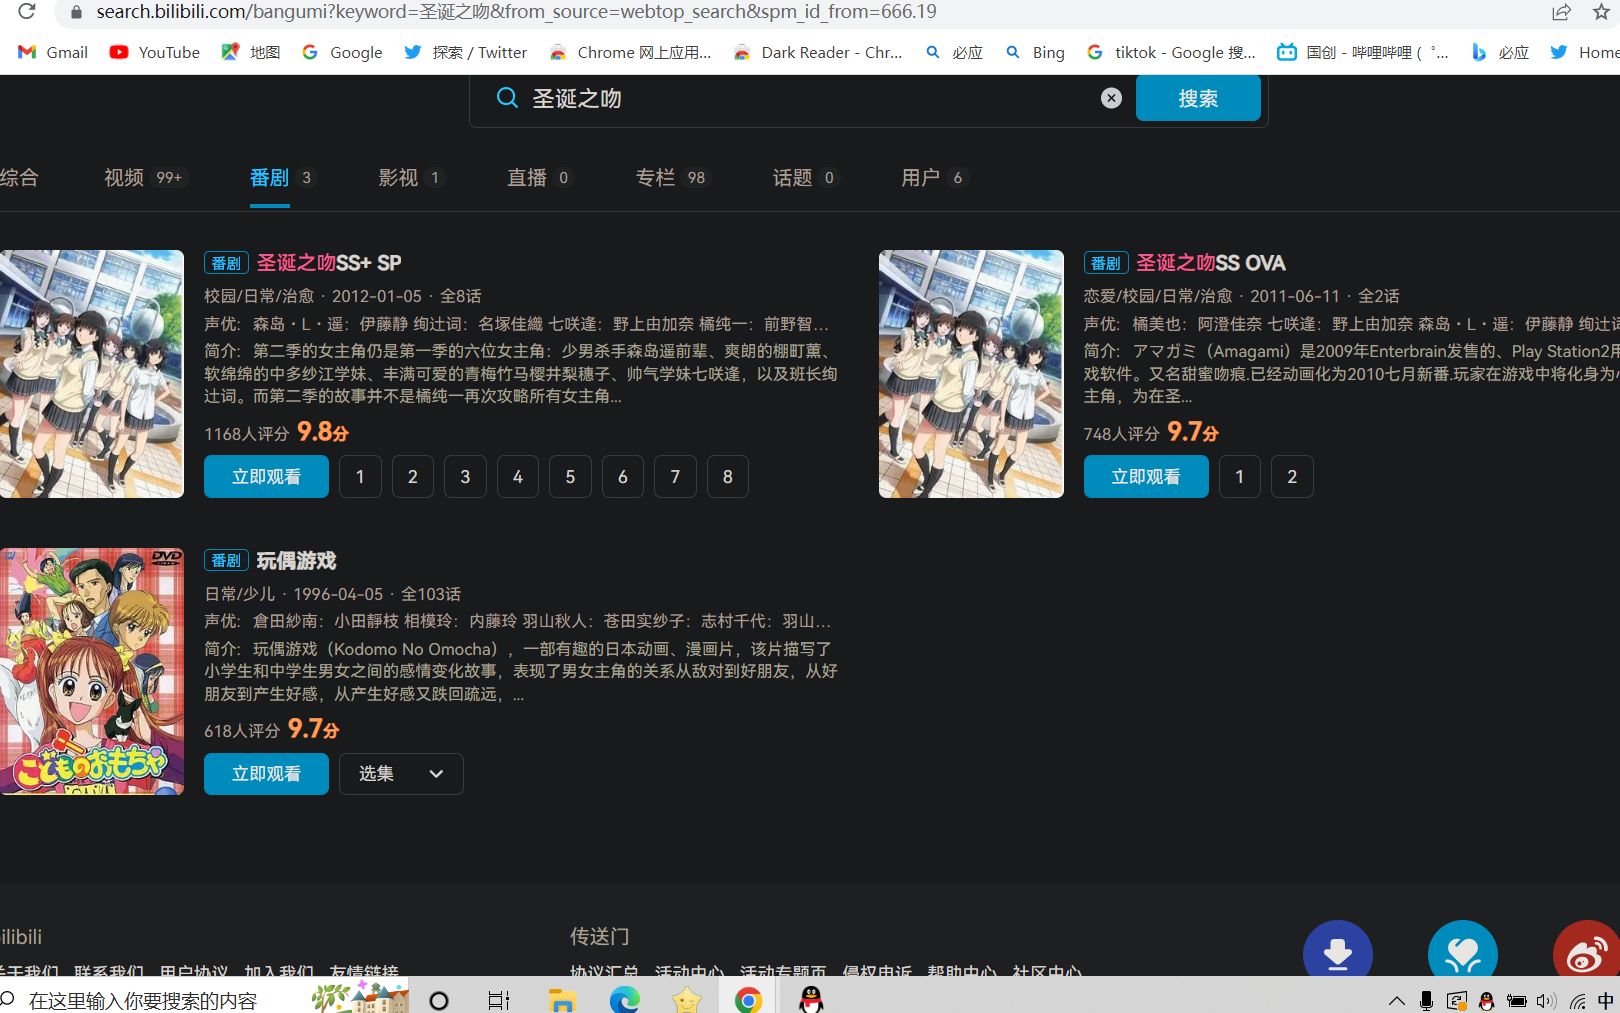
Task: Expand the 选集 episode dropdown for 玩偶游戏
Action: tap(401, 774)
